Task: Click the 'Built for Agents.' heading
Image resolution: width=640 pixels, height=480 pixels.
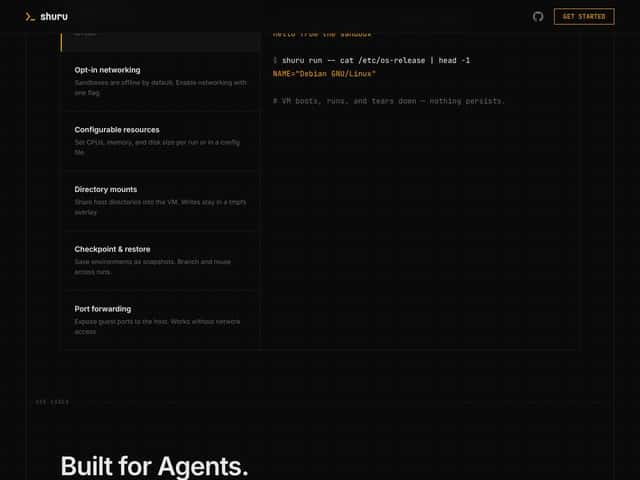Action: [154, 466]
